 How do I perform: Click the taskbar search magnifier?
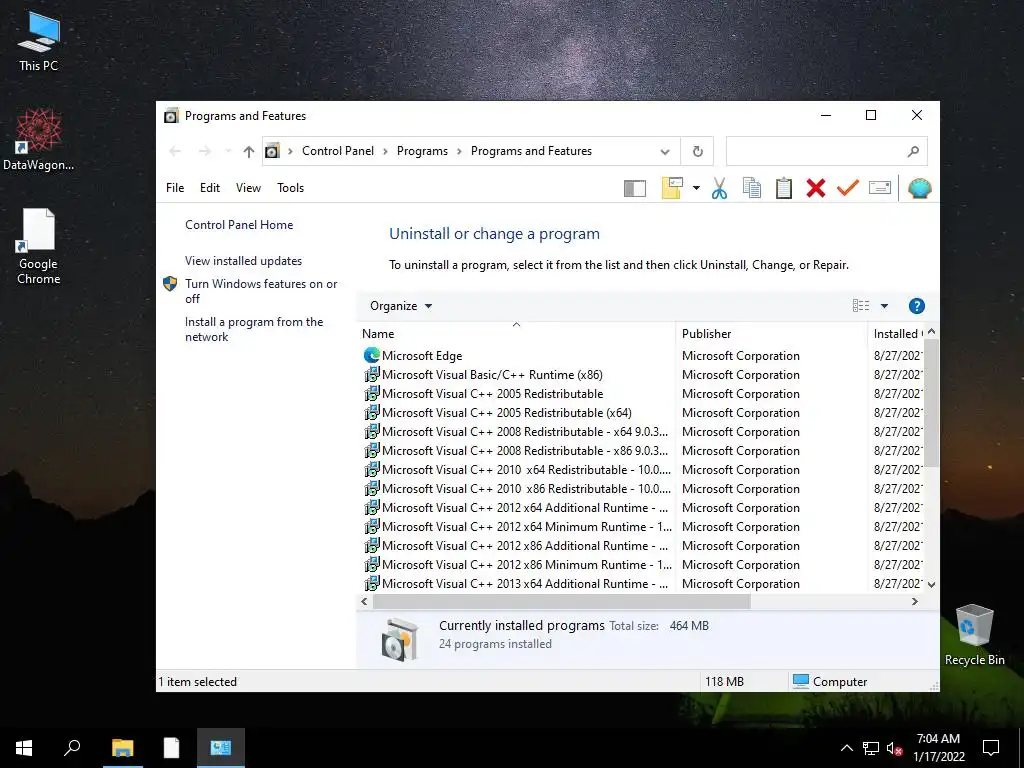pos(72,748)
